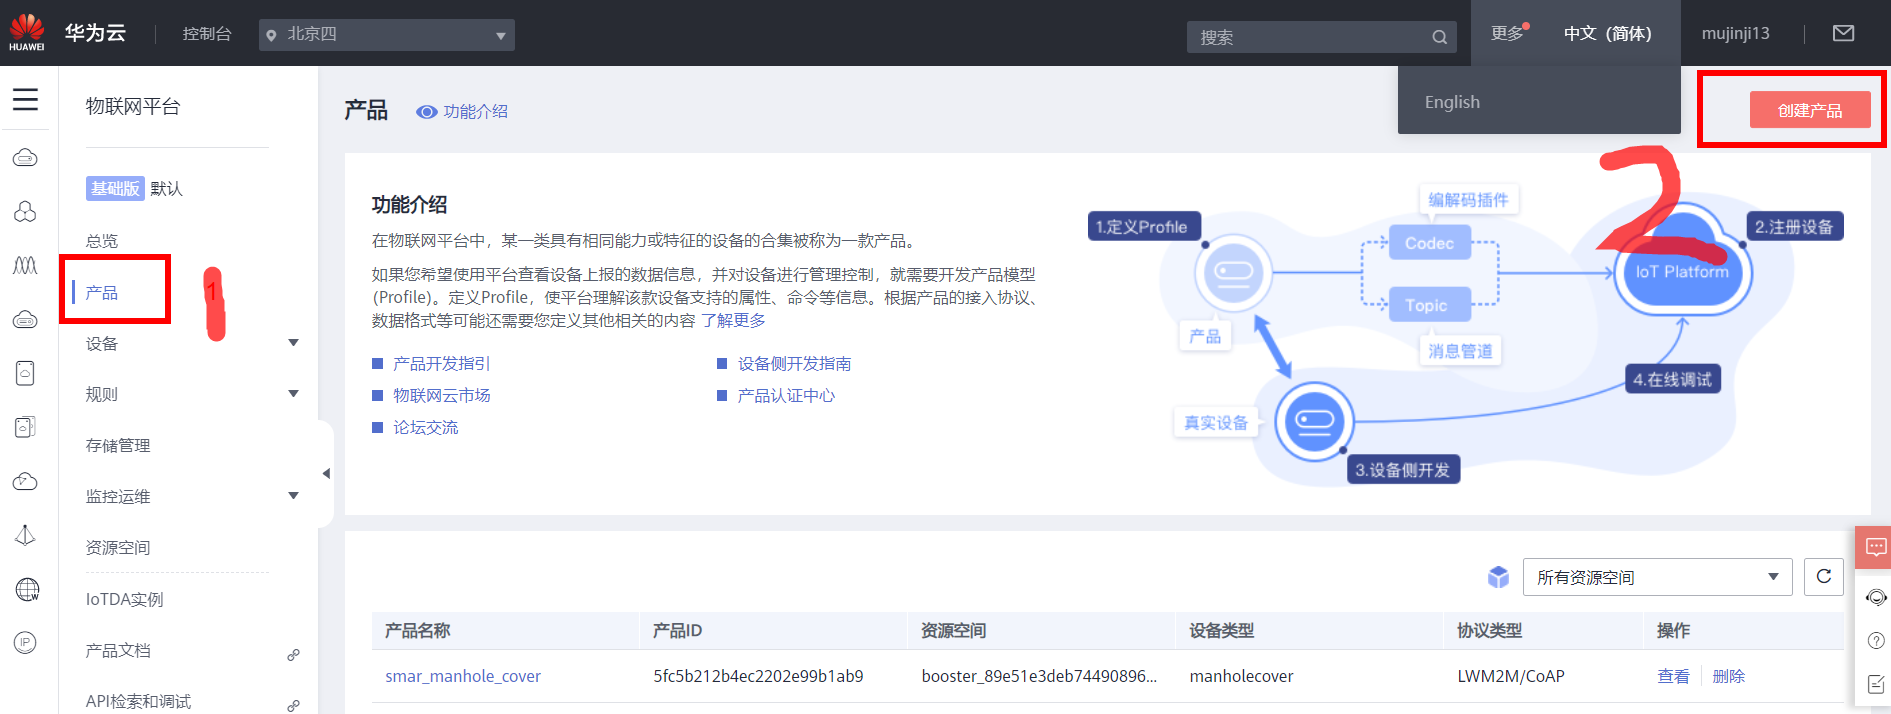The image size is (1891, 714).
Task: Open 存储管理 in the sidebar
Action: (118, 445)
